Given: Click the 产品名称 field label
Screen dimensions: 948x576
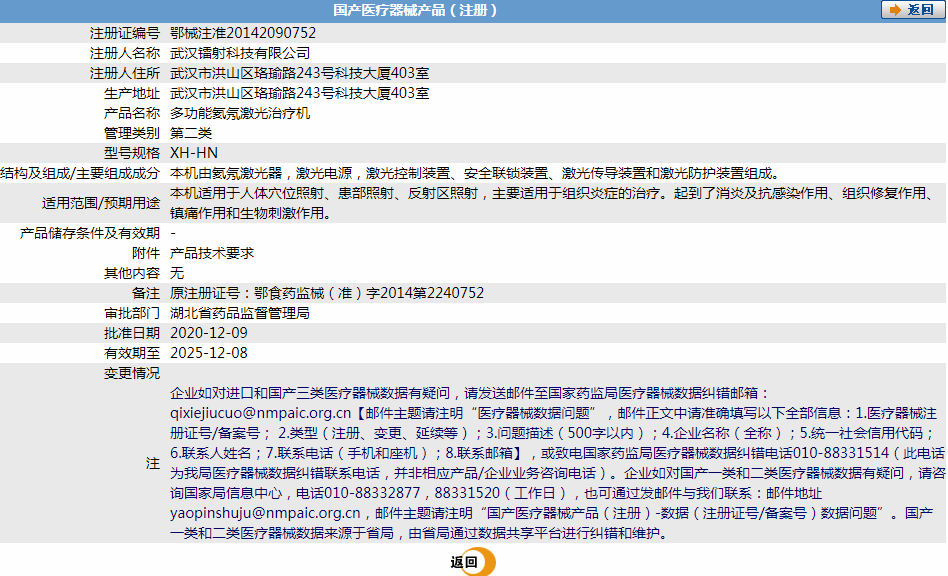Looking at the screenshot, I should click(132, 113).
